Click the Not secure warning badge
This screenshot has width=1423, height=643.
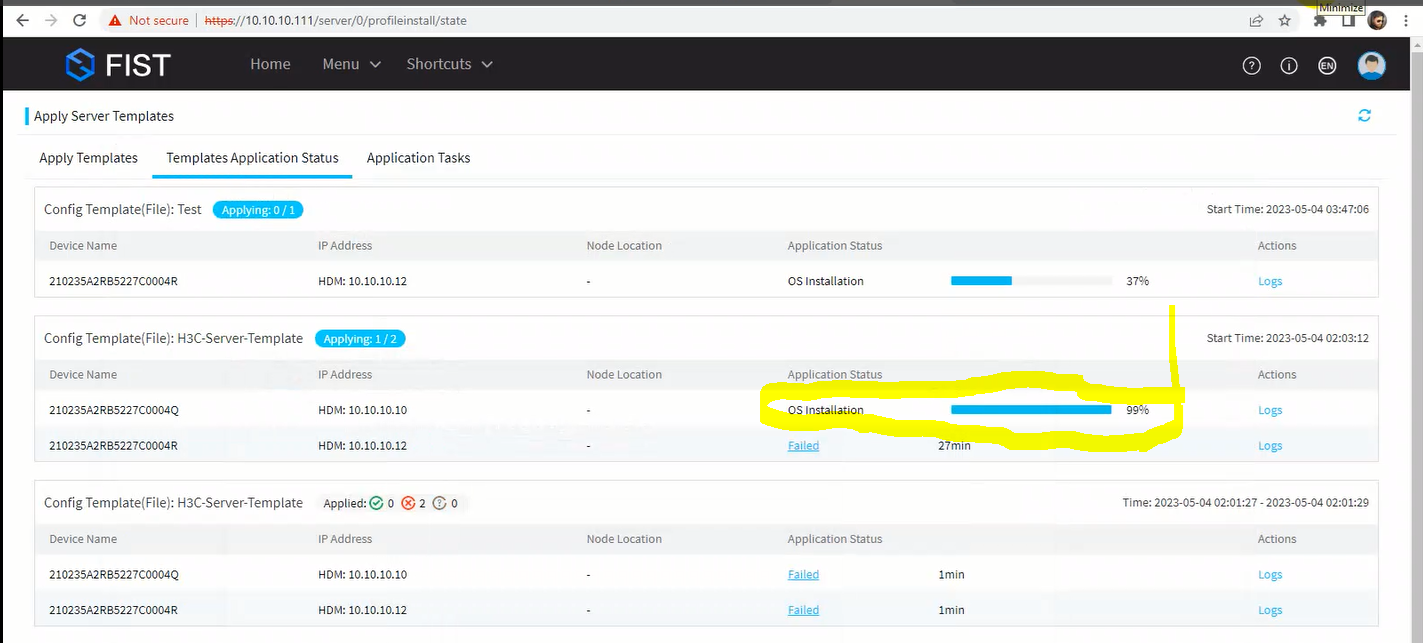[148, 20]
